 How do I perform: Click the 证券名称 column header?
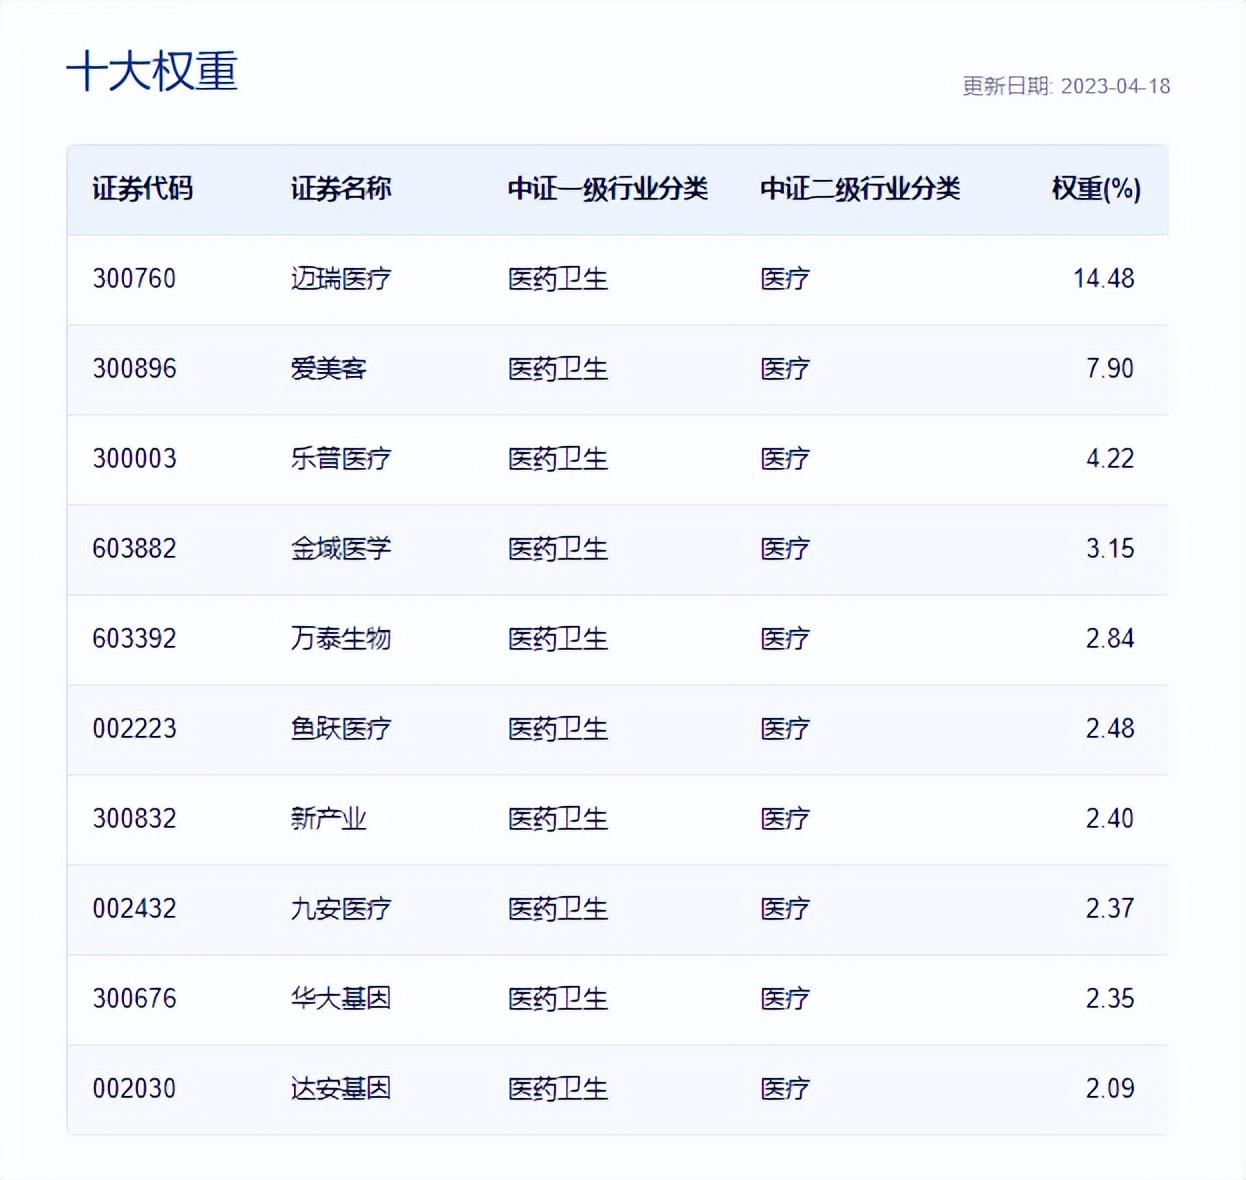coord(342,188)
